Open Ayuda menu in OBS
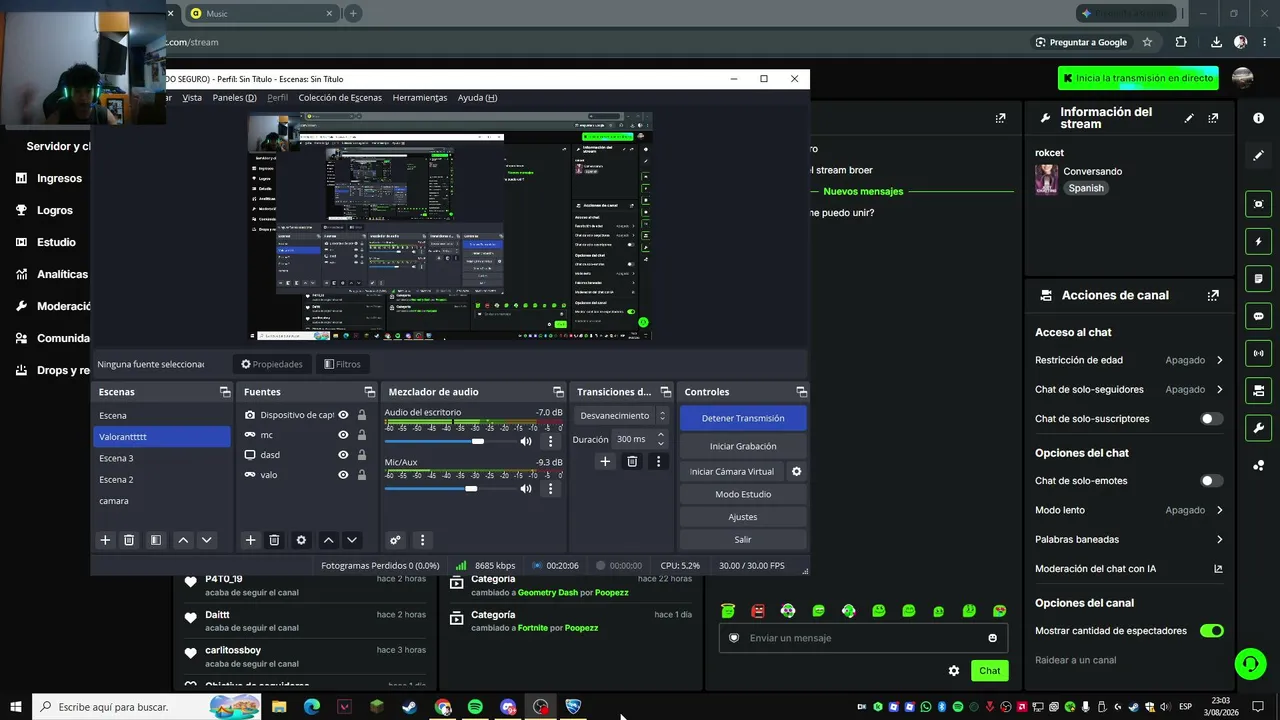 coord(477,98)
